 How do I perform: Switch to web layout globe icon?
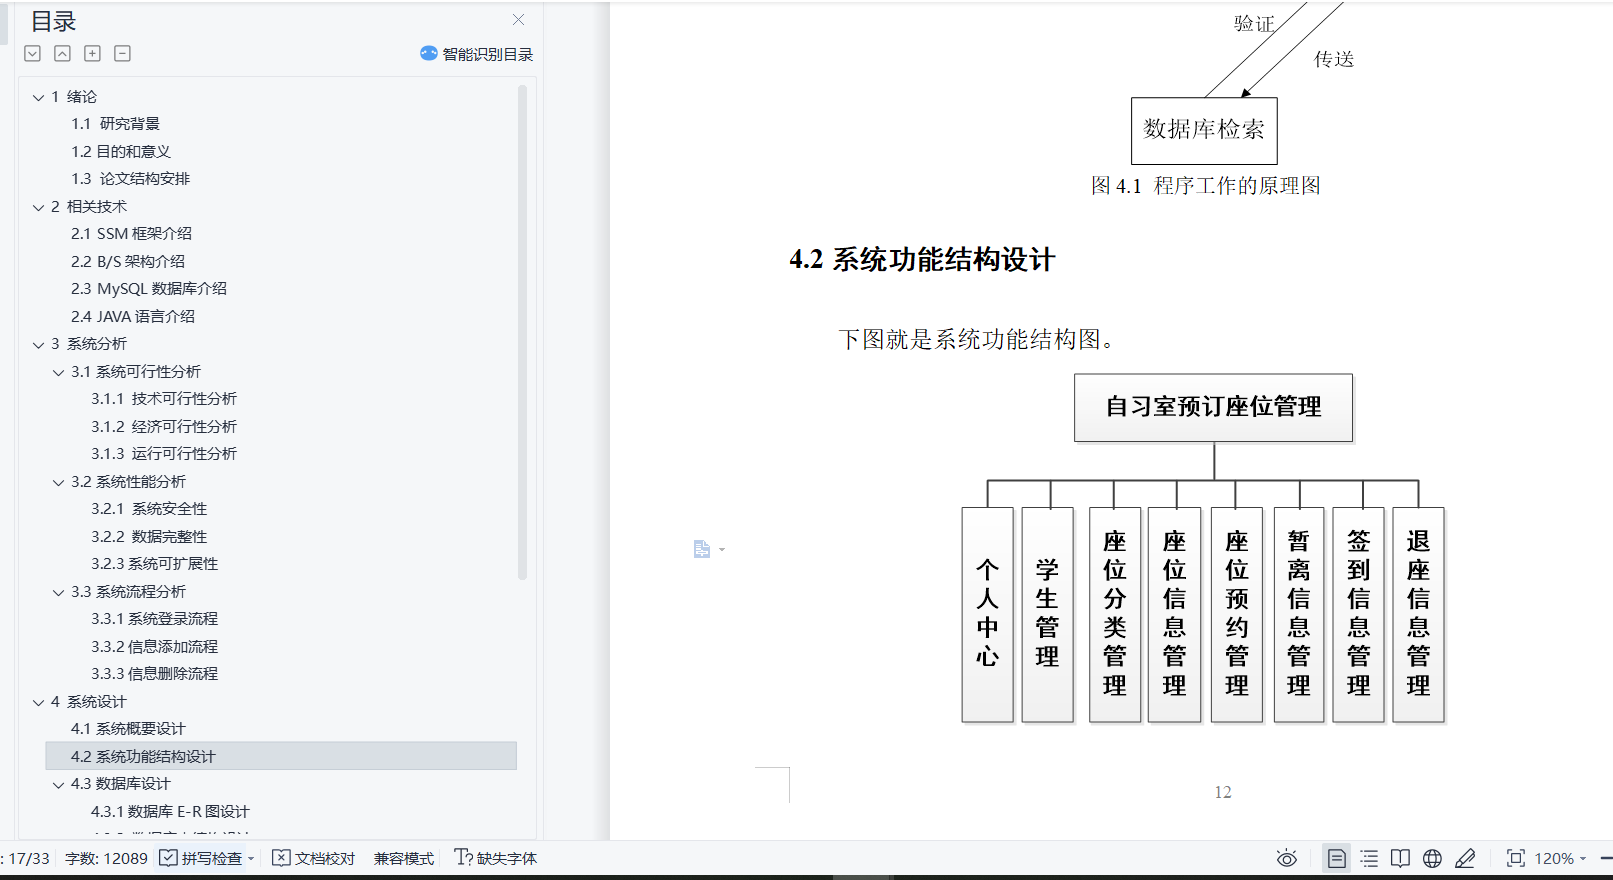tap(1433, 858)
